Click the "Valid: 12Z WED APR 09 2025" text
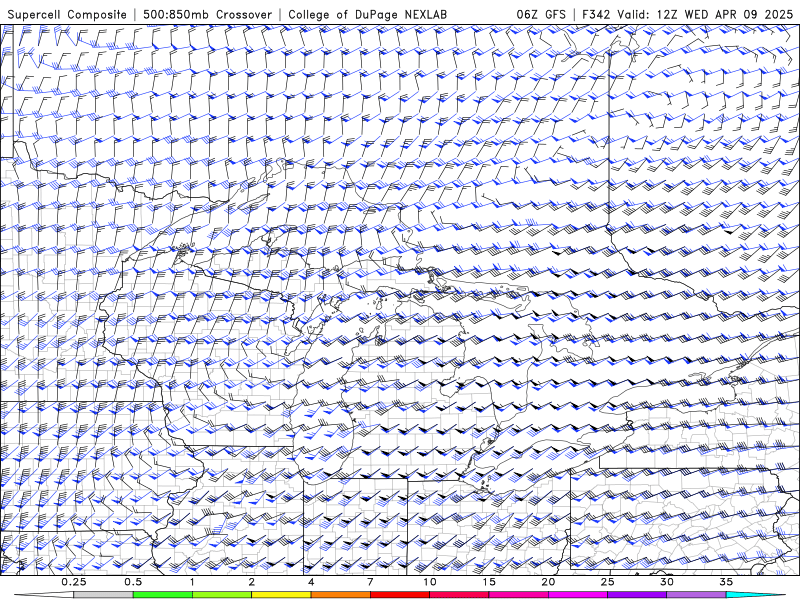Viewport: 800px width, 600px height. click(705, 14)
